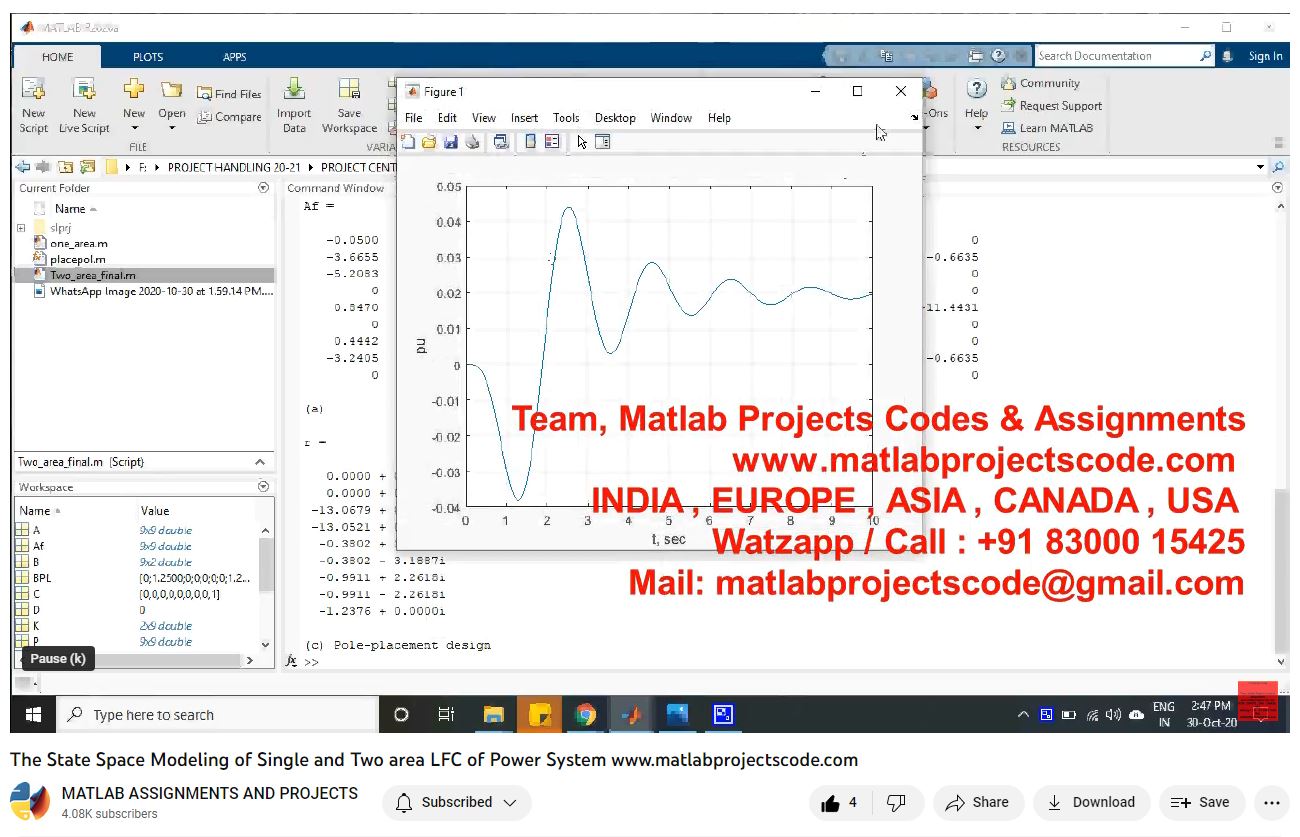Select the Edit Plot arrow tool
The image size is (1300, 837).
coord(582,142)
